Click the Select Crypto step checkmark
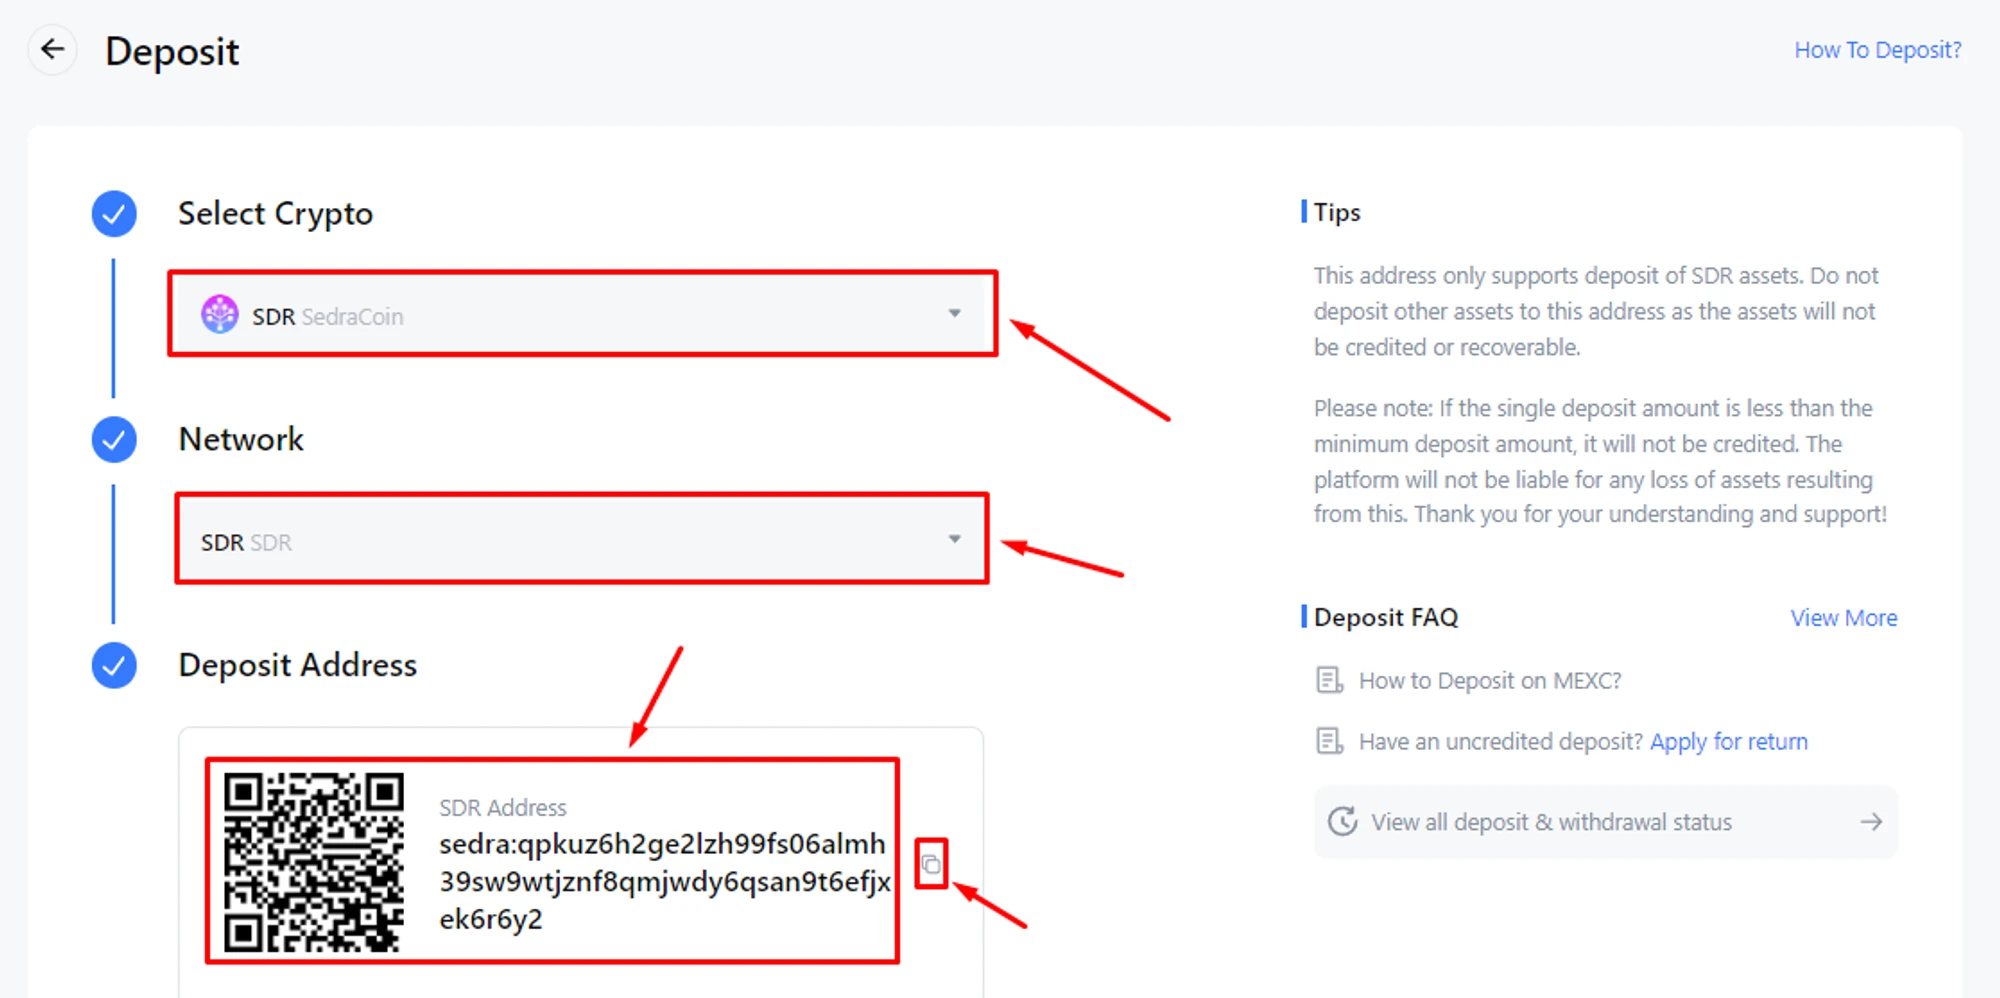 [114, 214]
